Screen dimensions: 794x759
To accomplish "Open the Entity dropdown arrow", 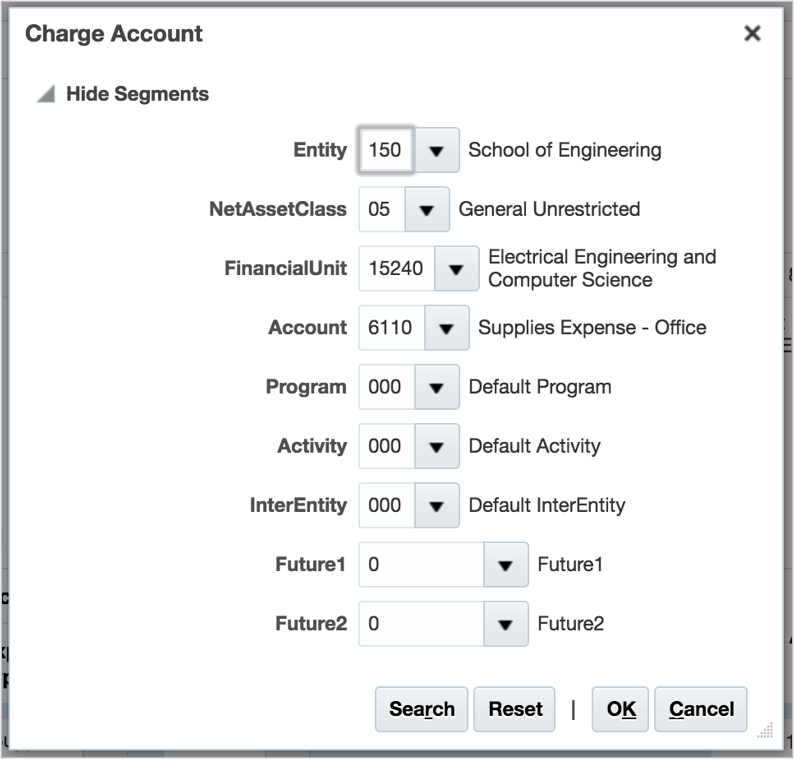I will pyautogui.click(x=436, y=150).
